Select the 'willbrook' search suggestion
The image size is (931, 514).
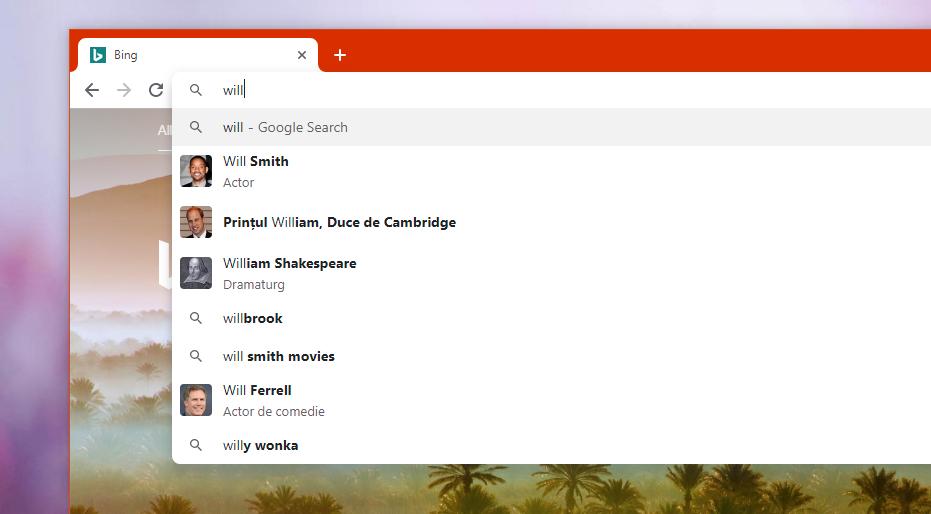(x=551, y=318)
